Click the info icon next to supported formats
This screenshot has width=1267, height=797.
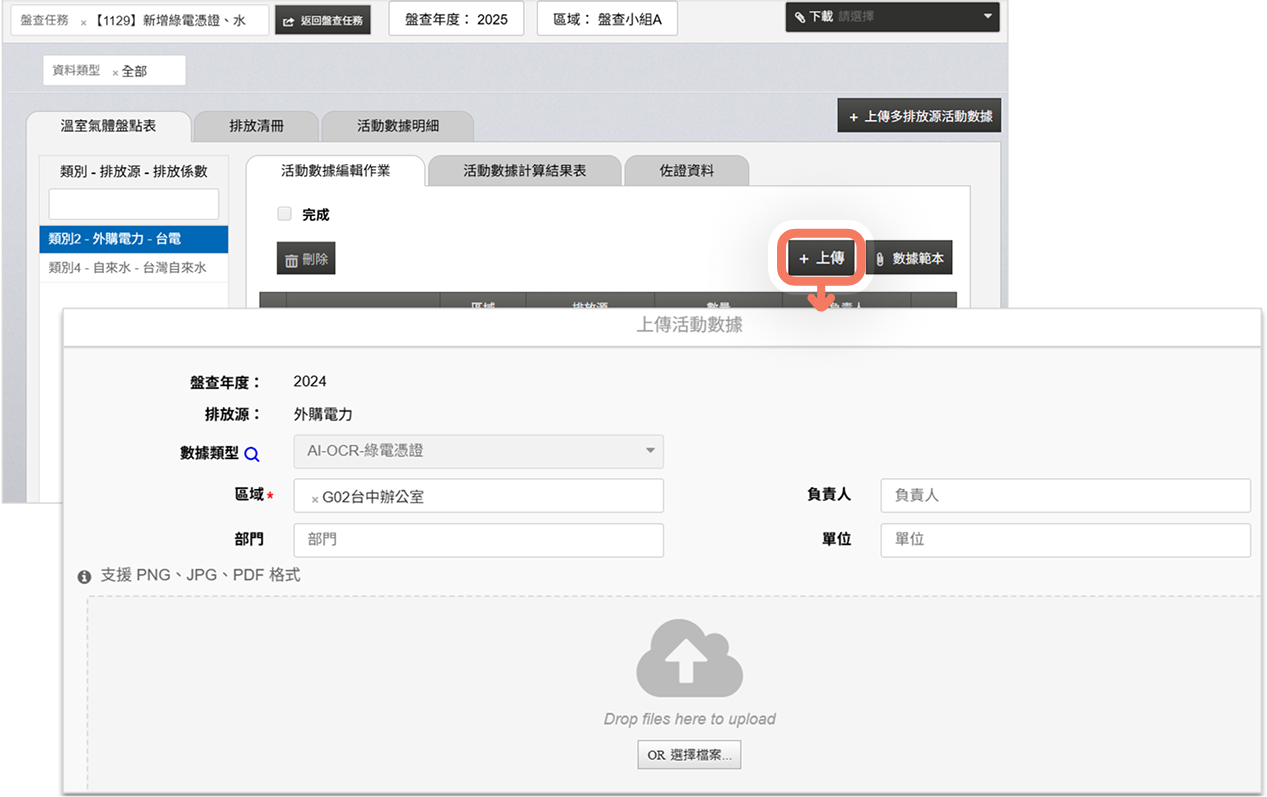[85, 577]
